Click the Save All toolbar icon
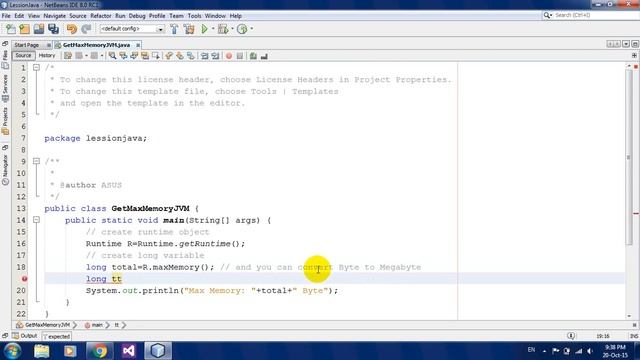This screenshot has width=640, height=360. point(53,29)
